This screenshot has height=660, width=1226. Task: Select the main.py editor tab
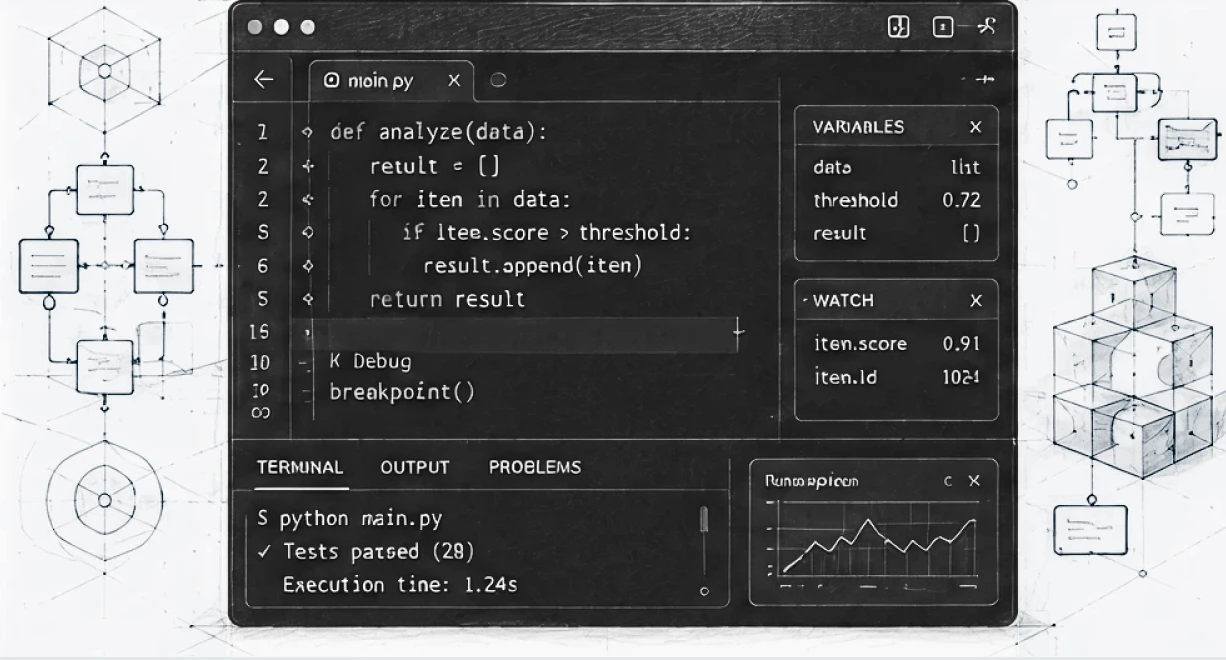coord(391,81)
